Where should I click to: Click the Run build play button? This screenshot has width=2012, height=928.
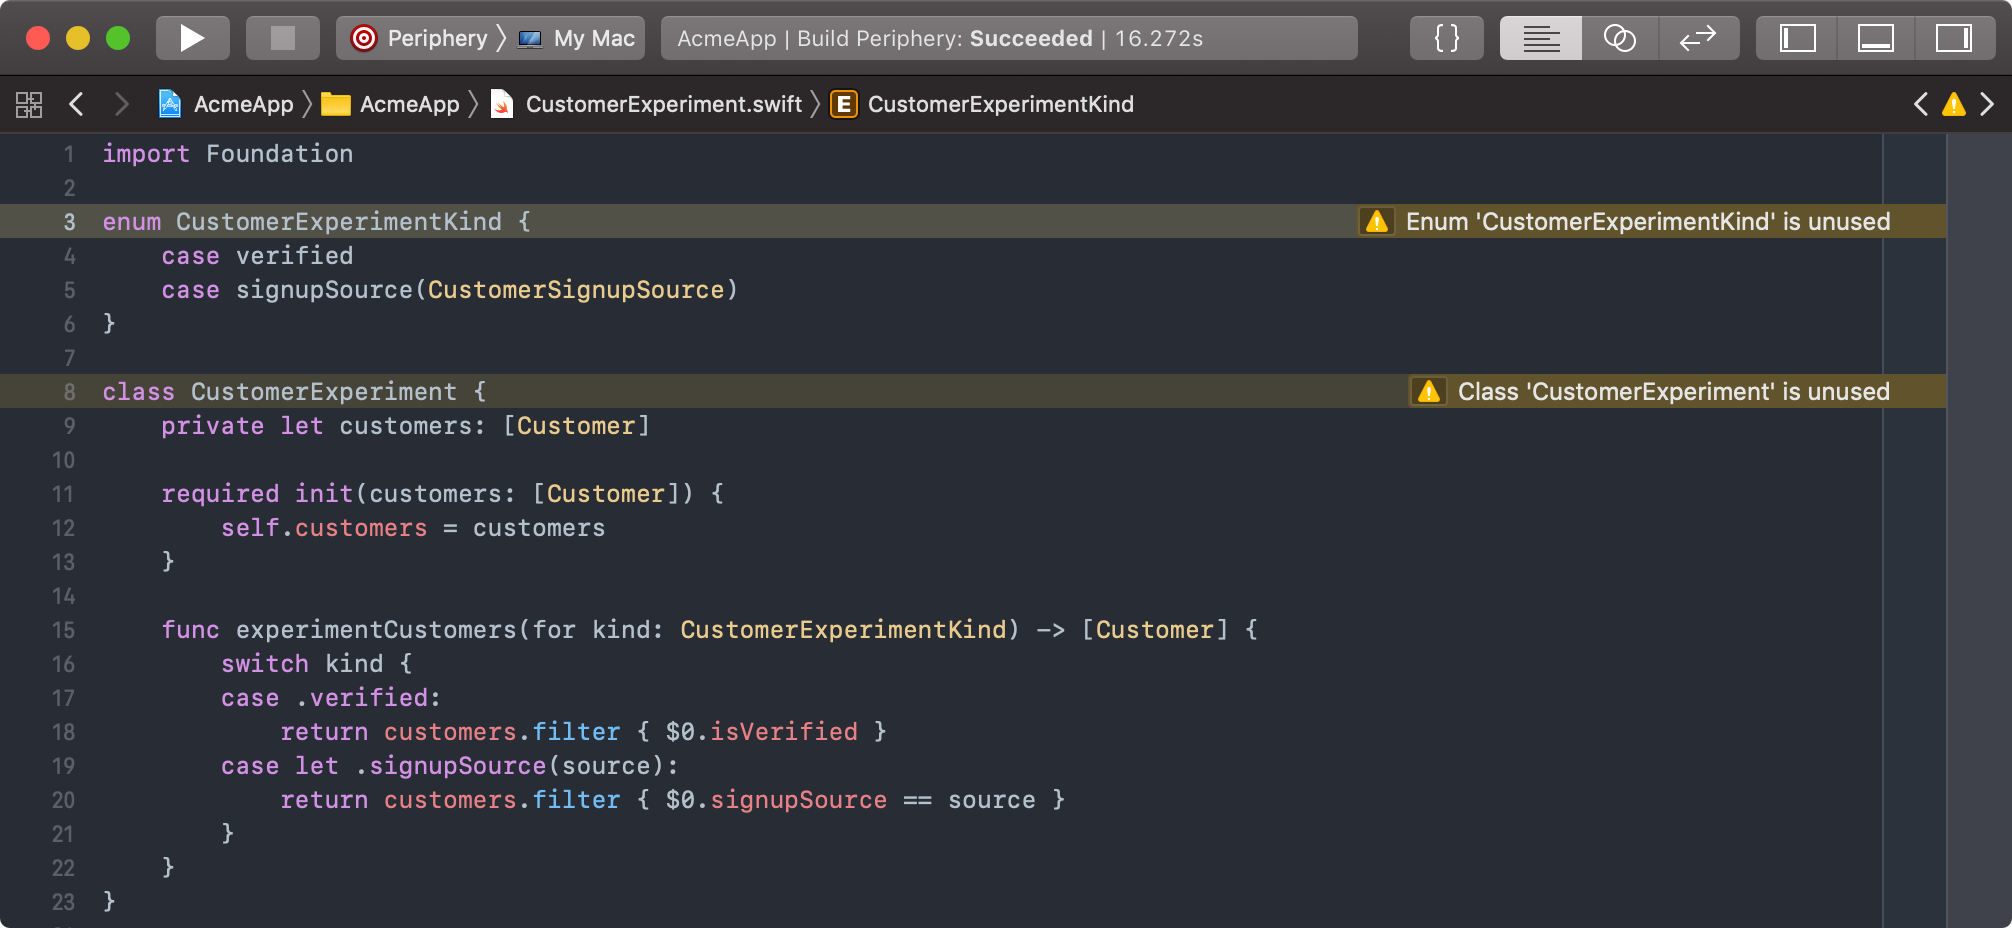(192, 38)
